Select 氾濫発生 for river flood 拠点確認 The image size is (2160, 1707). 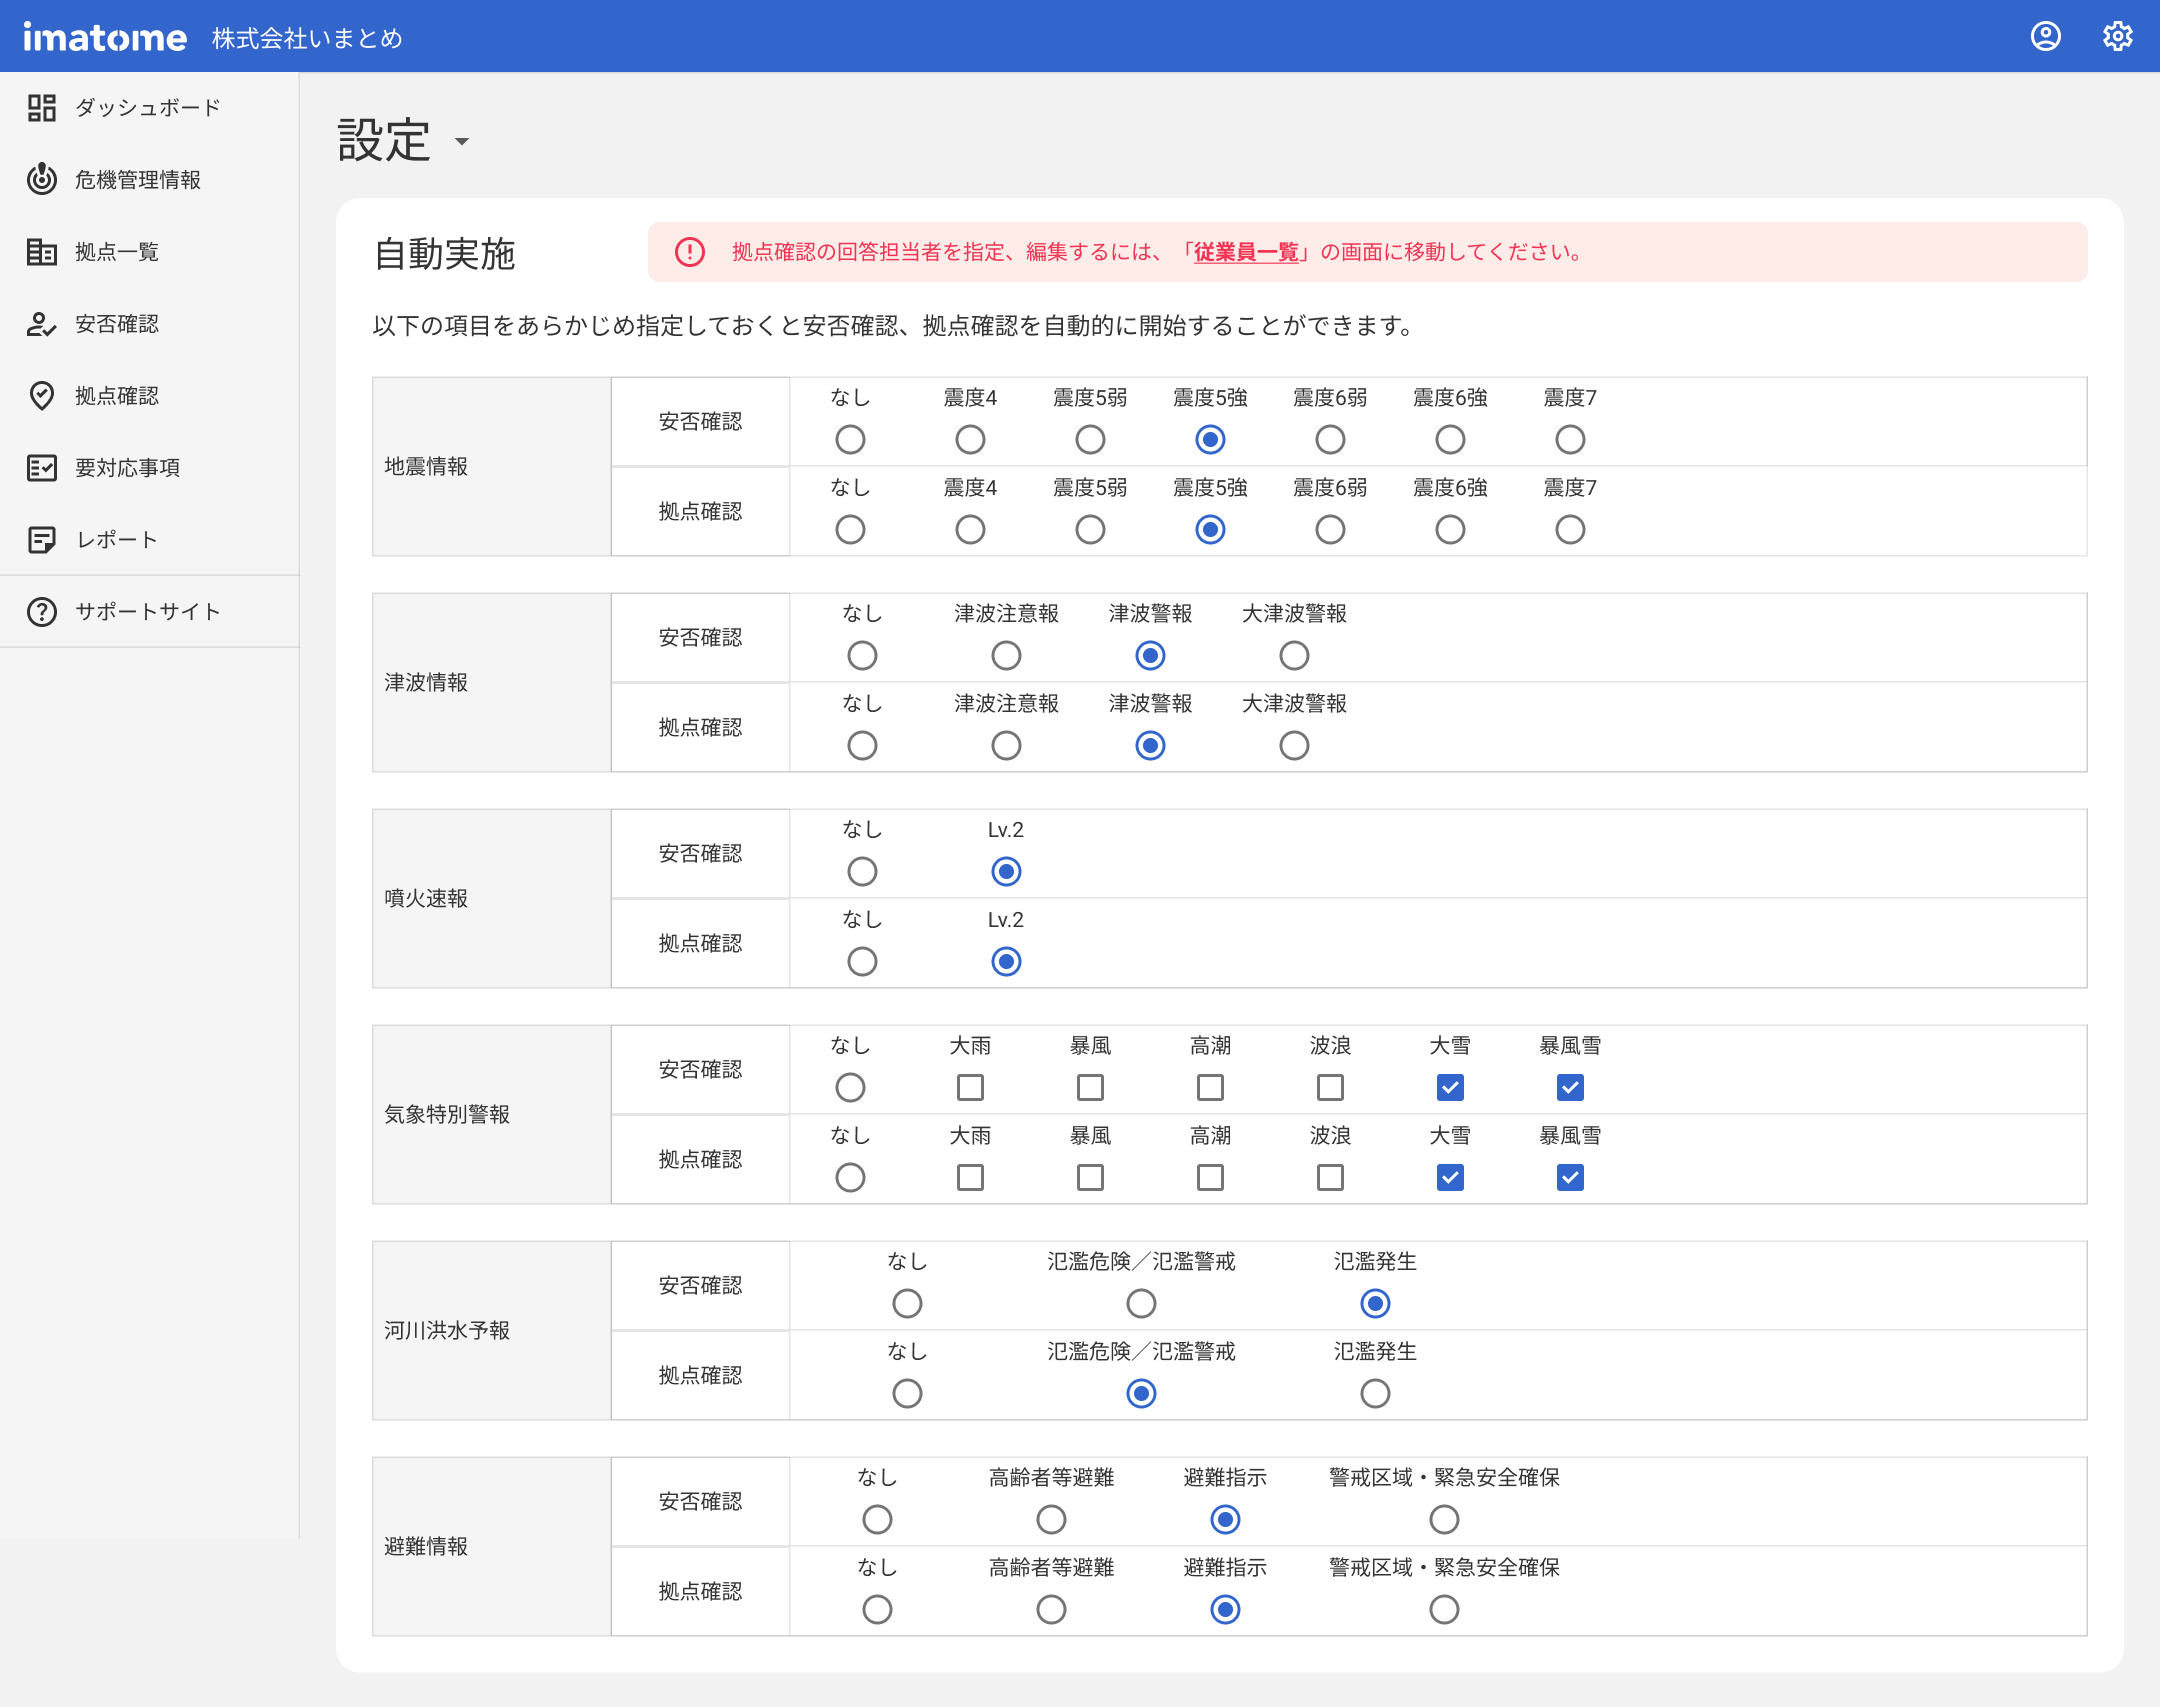1375,1393
